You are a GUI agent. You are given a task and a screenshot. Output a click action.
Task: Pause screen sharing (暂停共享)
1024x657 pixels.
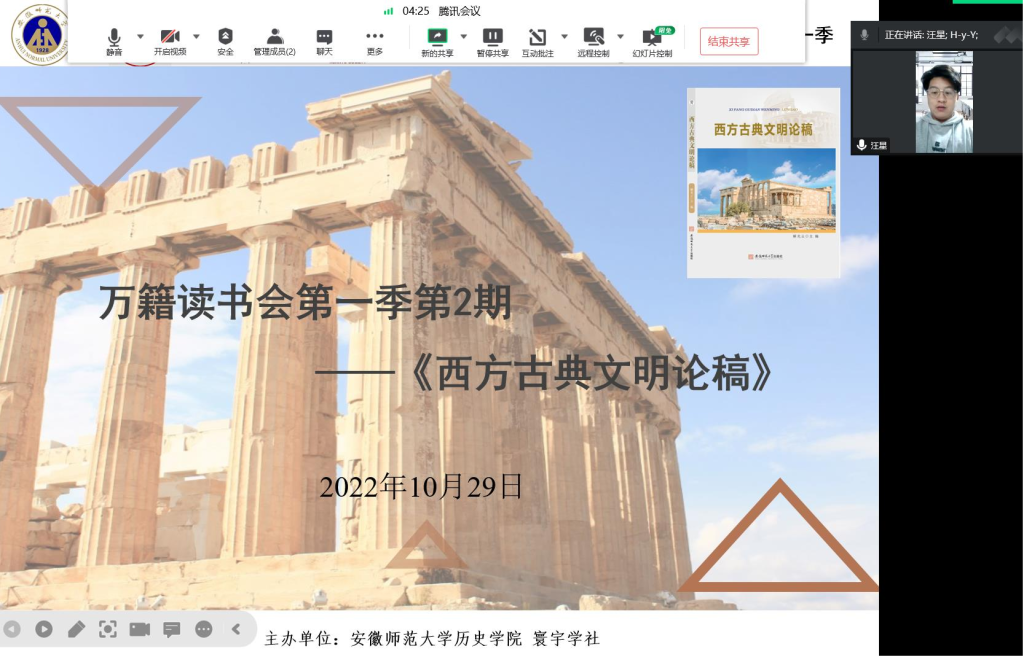(x=492, y=41)
